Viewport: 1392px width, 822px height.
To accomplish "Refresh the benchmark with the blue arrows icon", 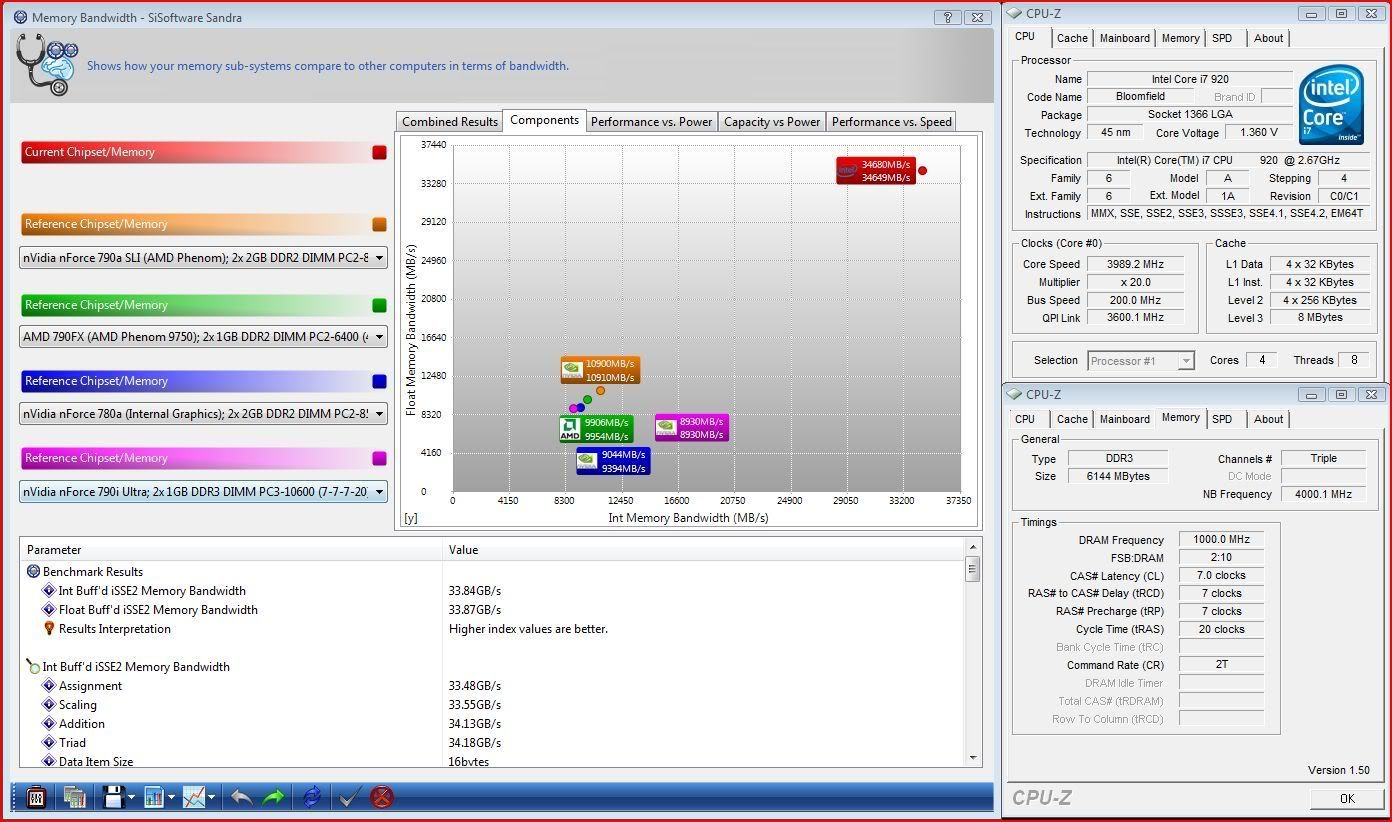I will [312, 797].
